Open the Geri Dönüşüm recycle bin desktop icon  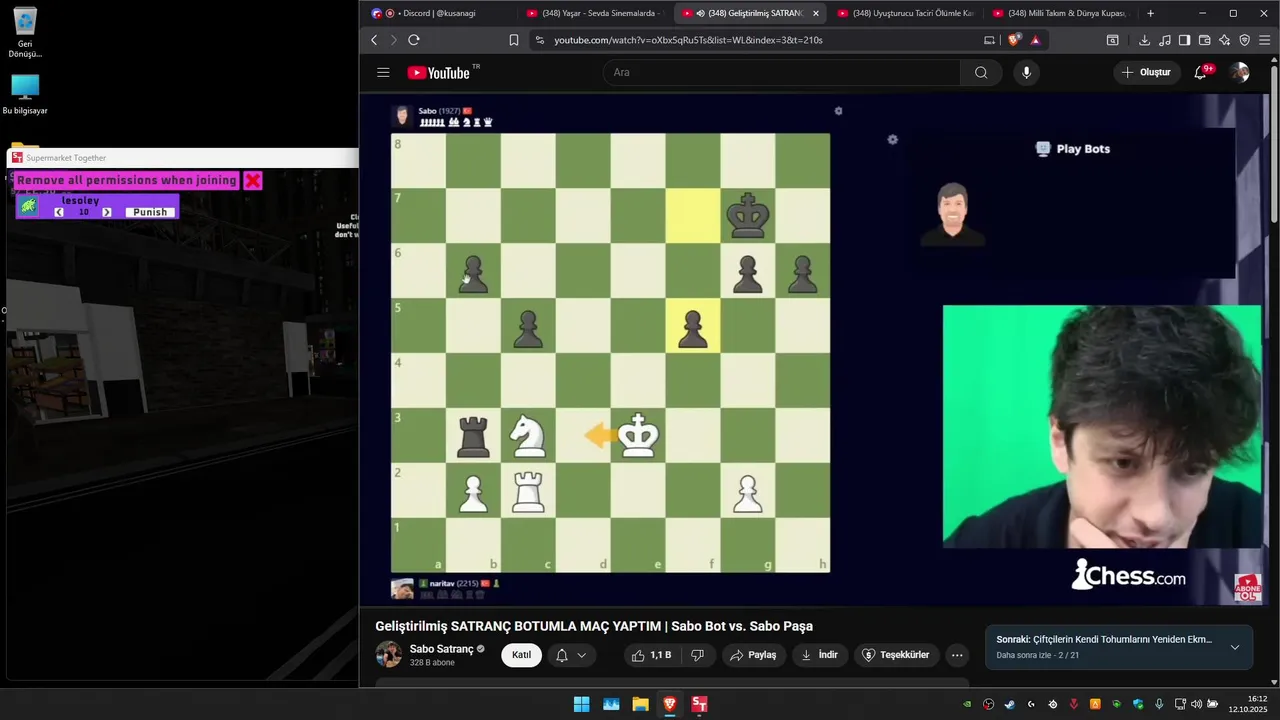point(25,33)
